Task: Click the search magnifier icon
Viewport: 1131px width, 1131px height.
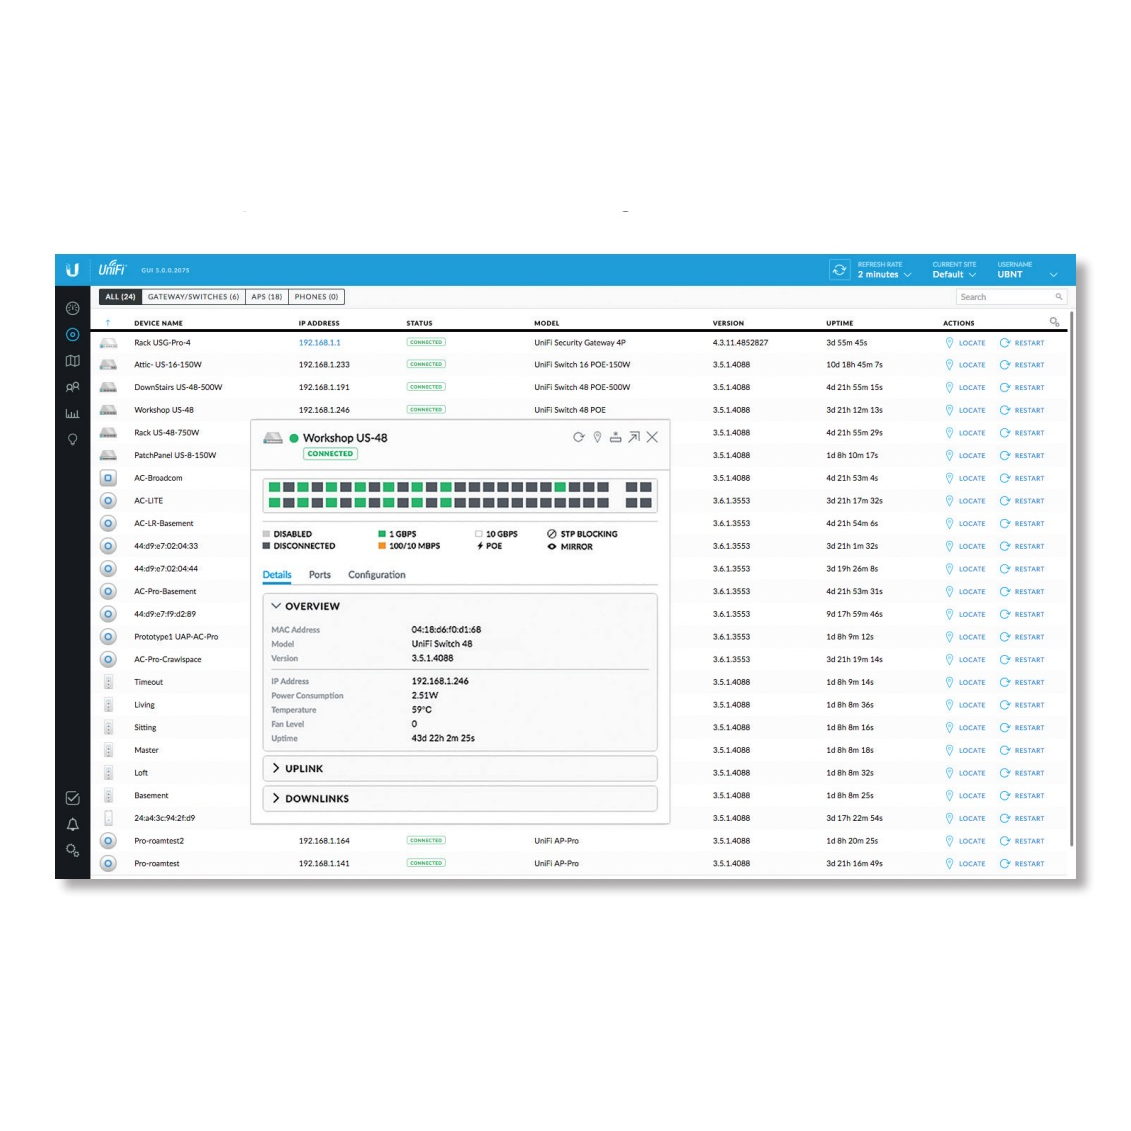Action: pyautogui.click(x=1059, y=296)
